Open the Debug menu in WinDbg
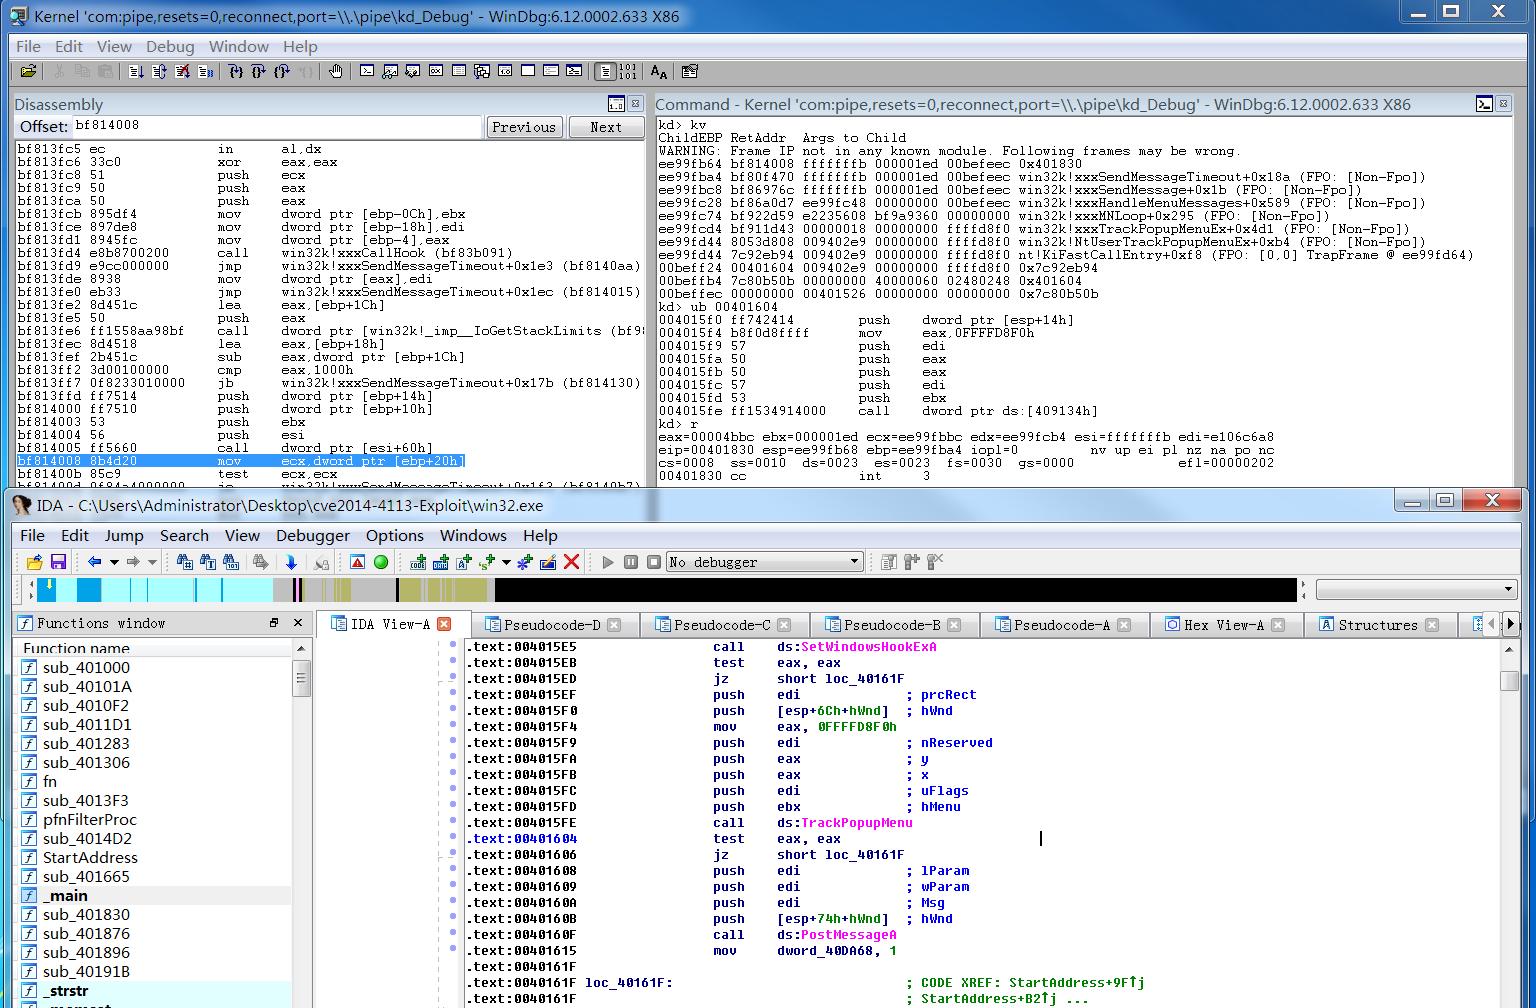The width and height of the screenshot is (1536, 1008). point(170,46)
